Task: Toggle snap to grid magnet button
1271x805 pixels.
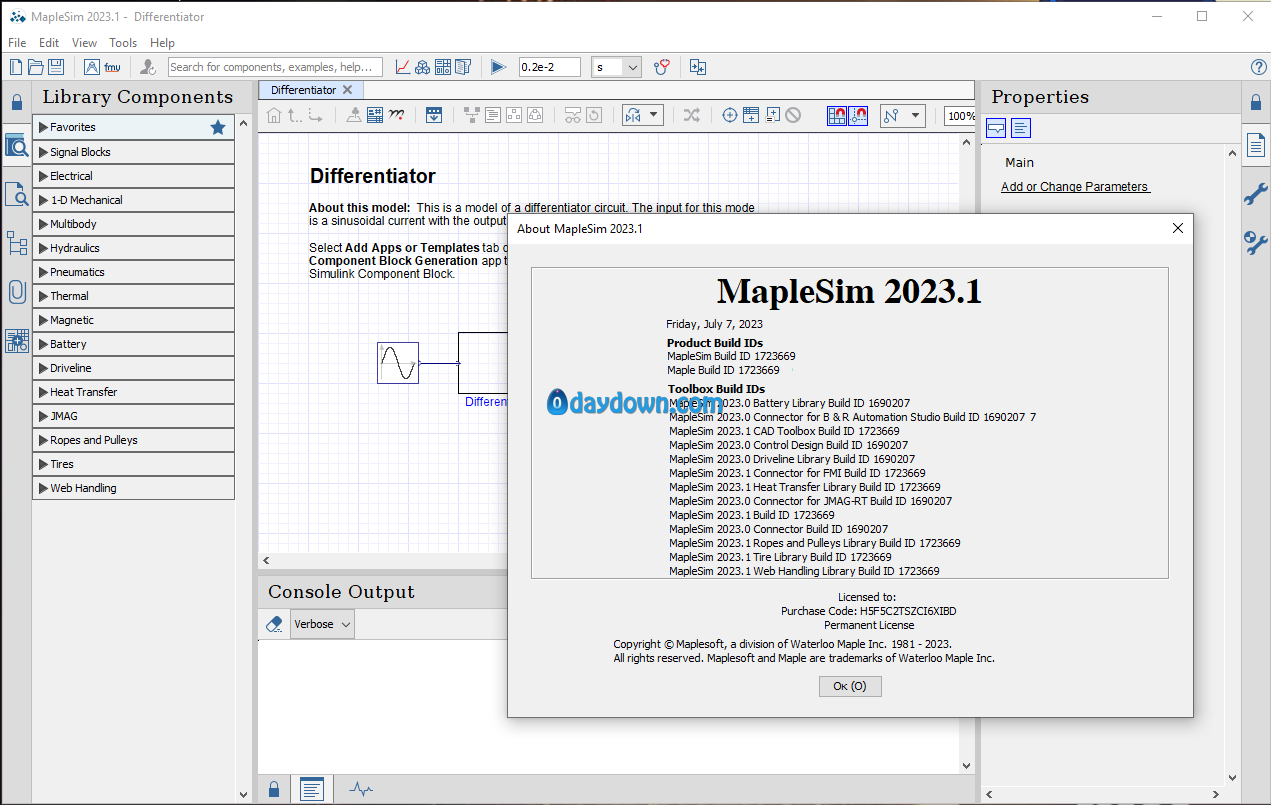Action: [x=837, y=115]
